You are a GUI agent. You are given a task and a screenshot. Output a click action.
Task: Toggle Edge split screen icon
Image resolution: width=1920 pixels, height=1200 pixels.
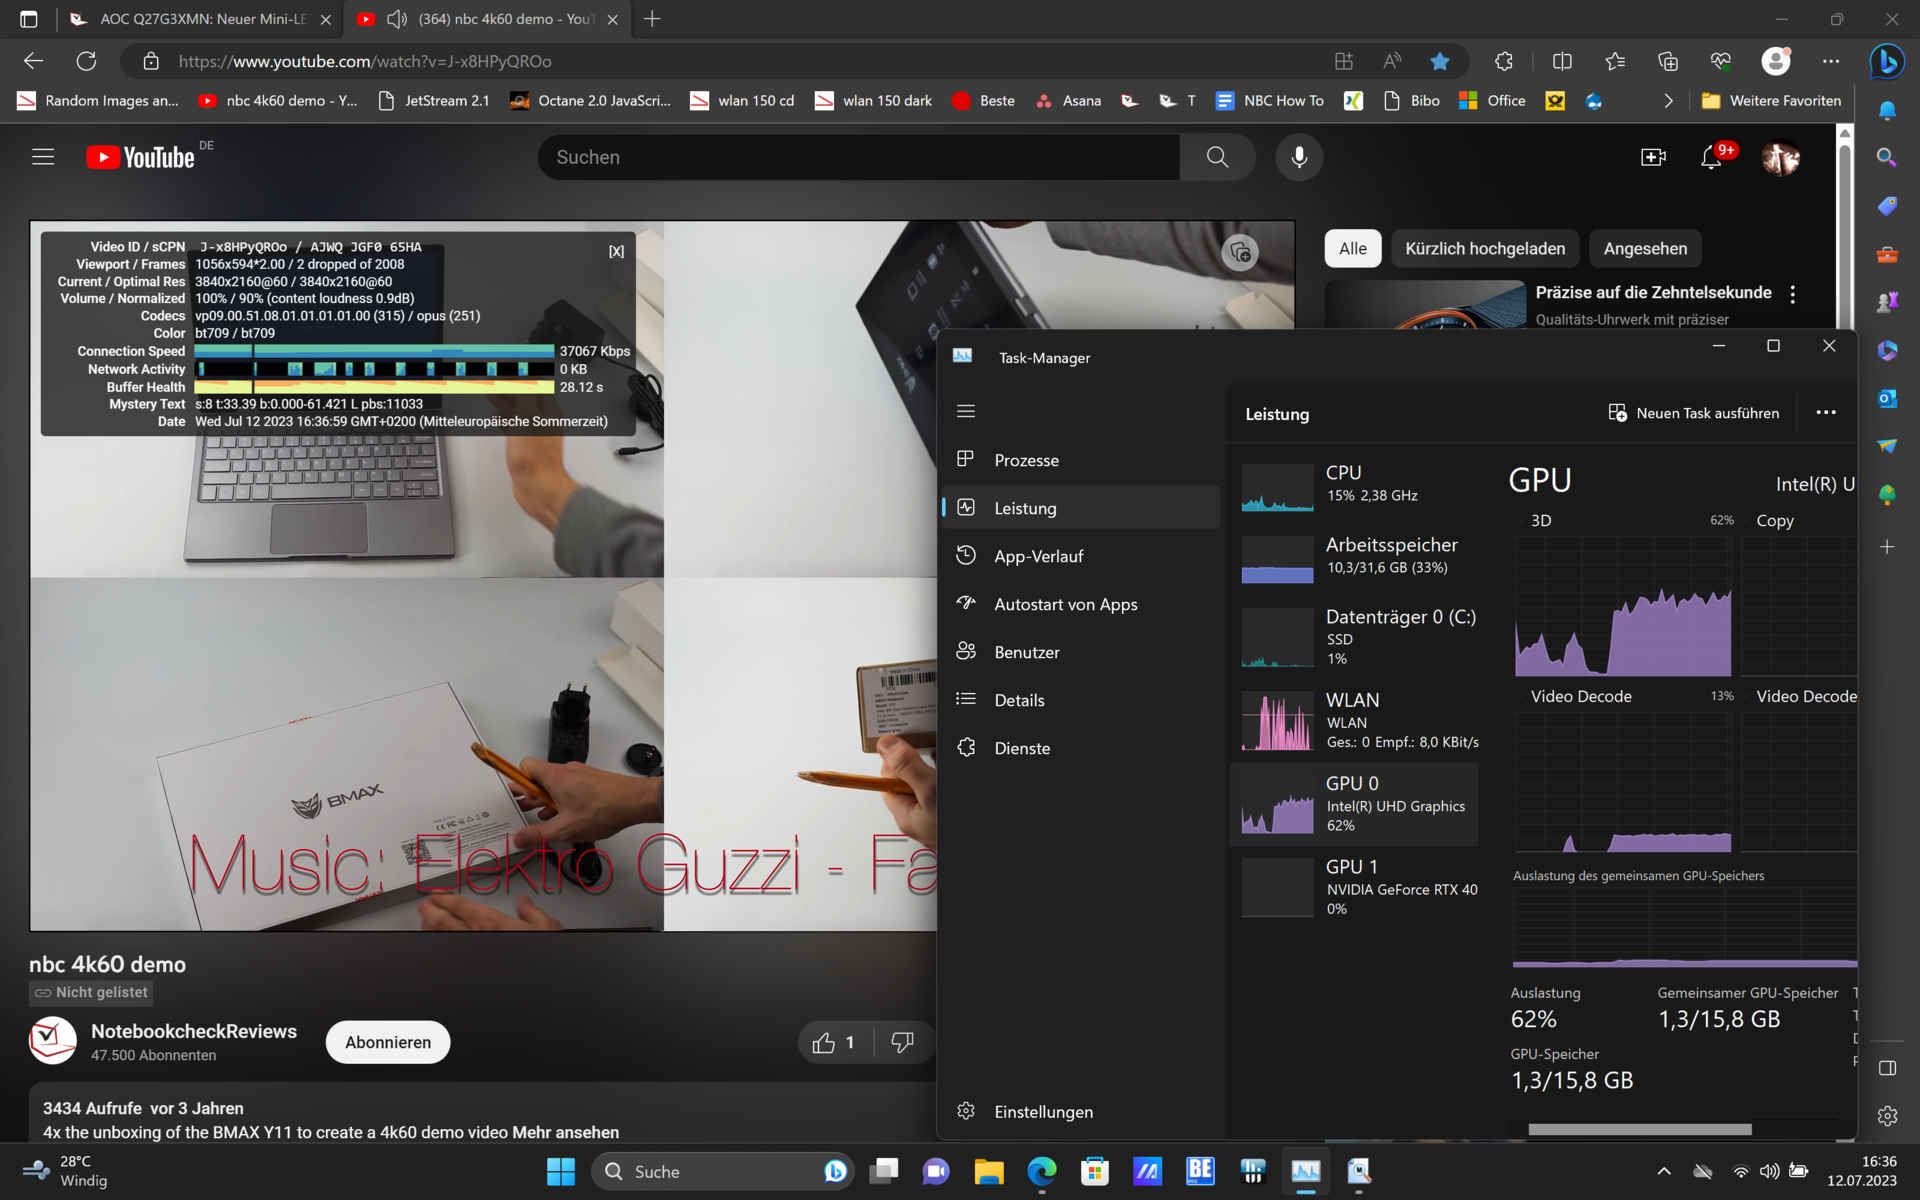1562,61
